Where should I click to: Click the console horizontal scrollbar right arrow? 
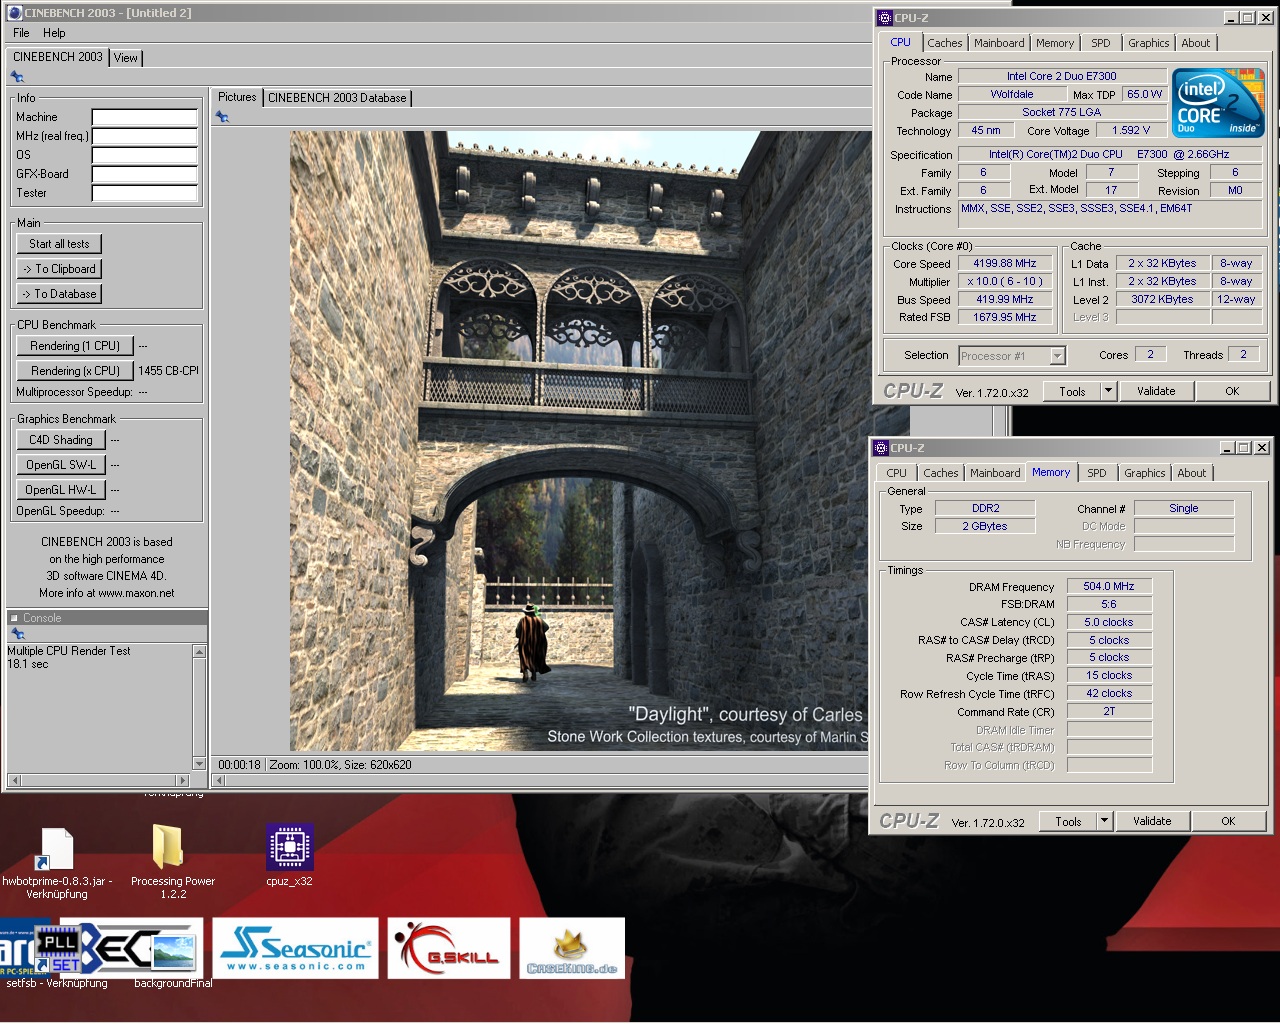click(182, 780)
